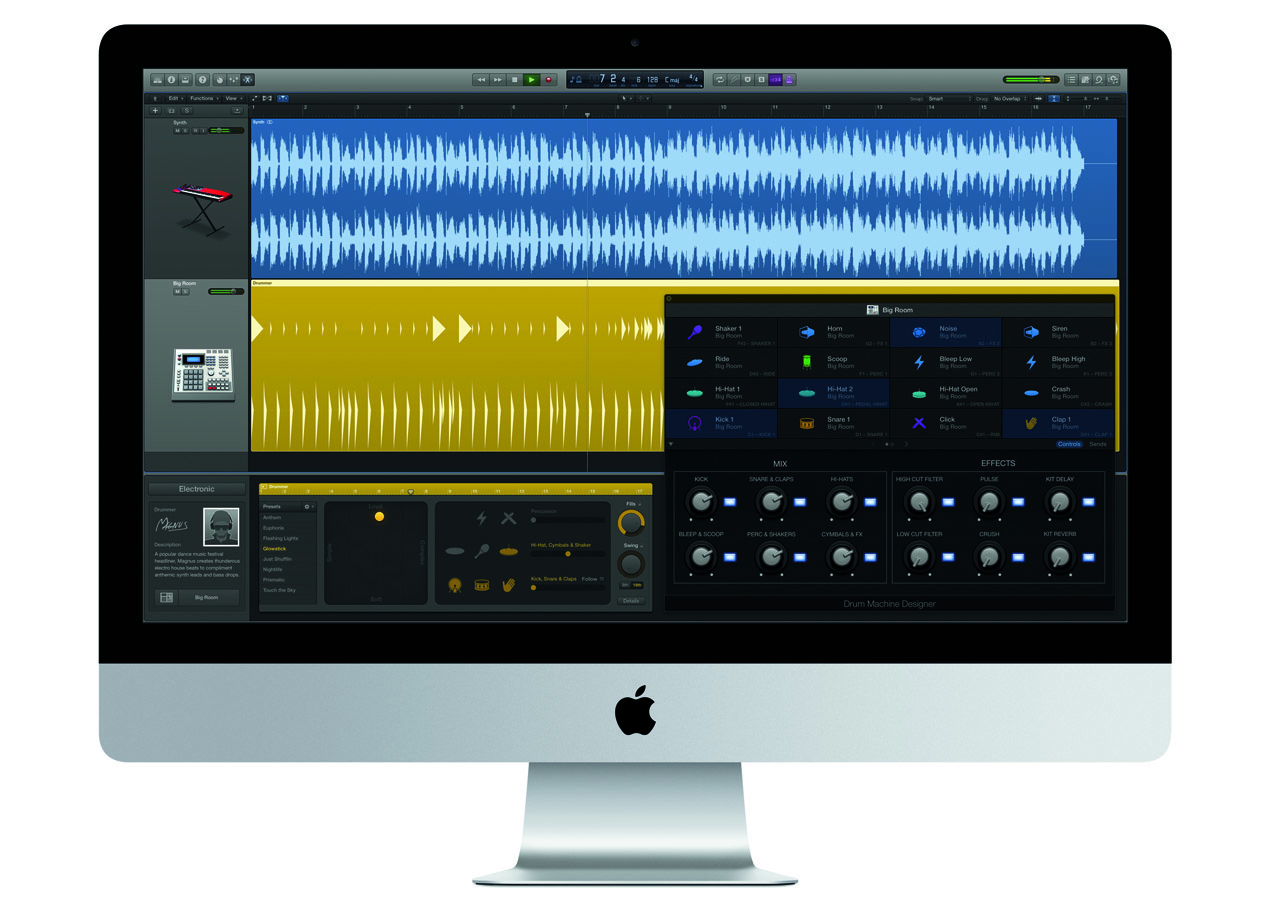The image size is (1280, 904).
Task: Click the Details button
Action: (x=631, y=601)
